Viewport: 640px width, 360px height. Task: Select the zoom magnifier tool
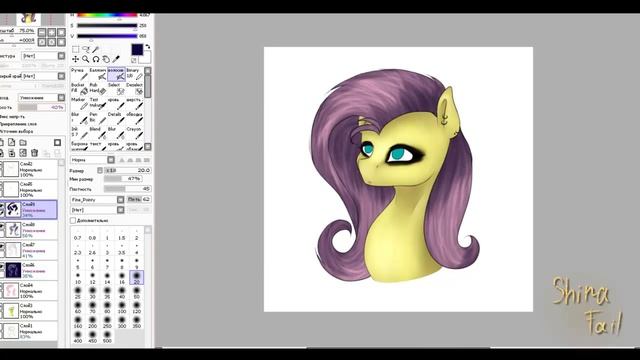(x=86, y=59)
